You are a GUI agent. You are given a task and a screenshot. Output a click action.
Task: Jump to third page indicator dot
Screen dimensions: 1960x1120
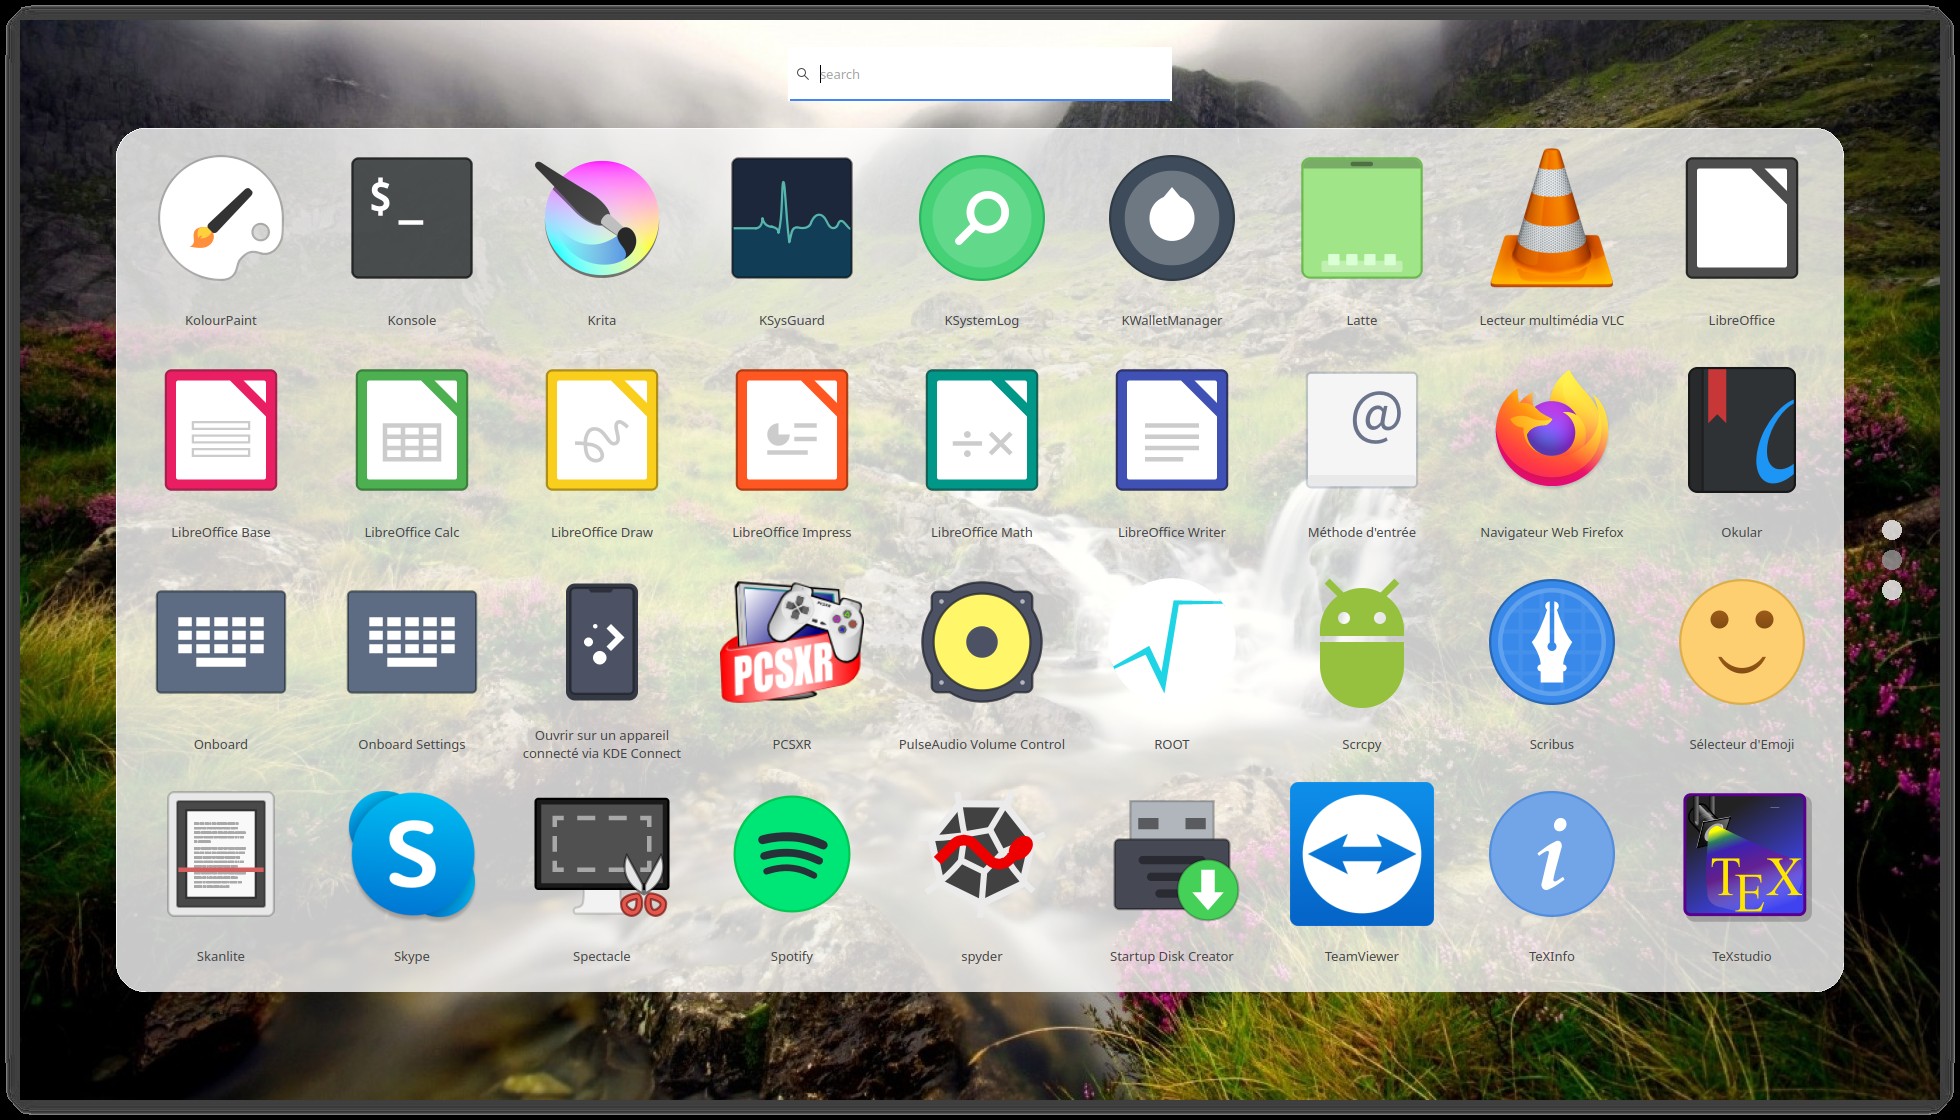click(1891, 590)
